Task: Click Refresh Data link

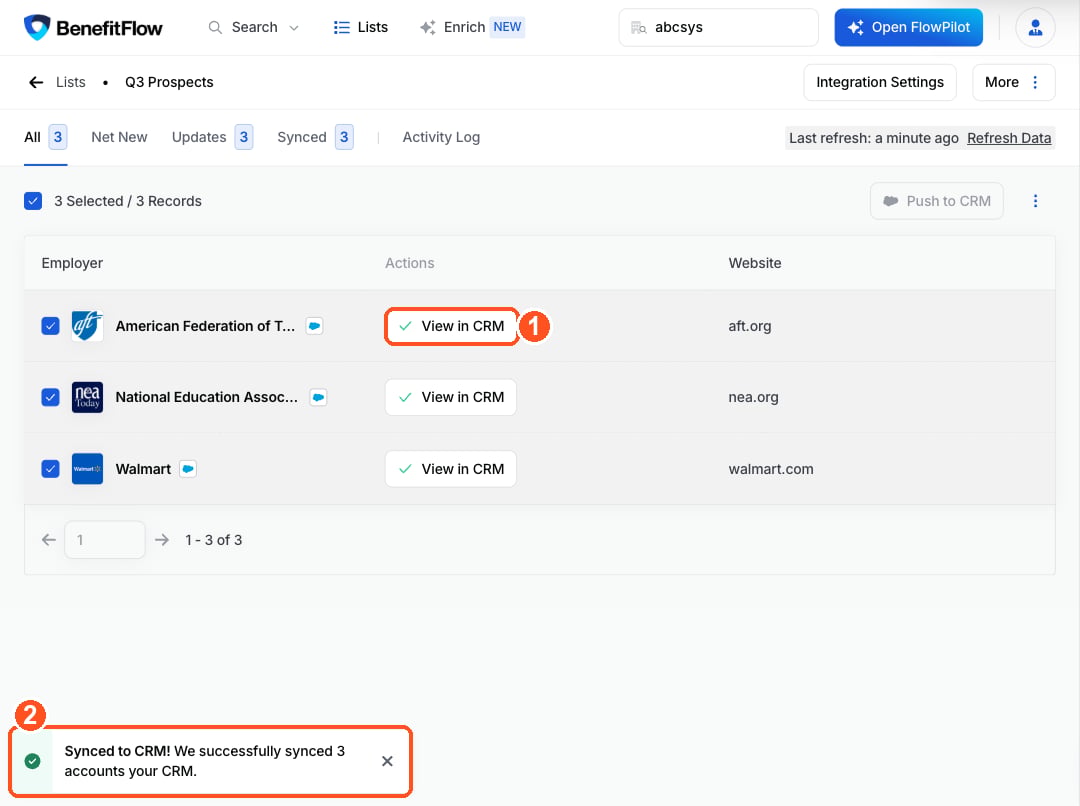Action: coord(1009,138)
